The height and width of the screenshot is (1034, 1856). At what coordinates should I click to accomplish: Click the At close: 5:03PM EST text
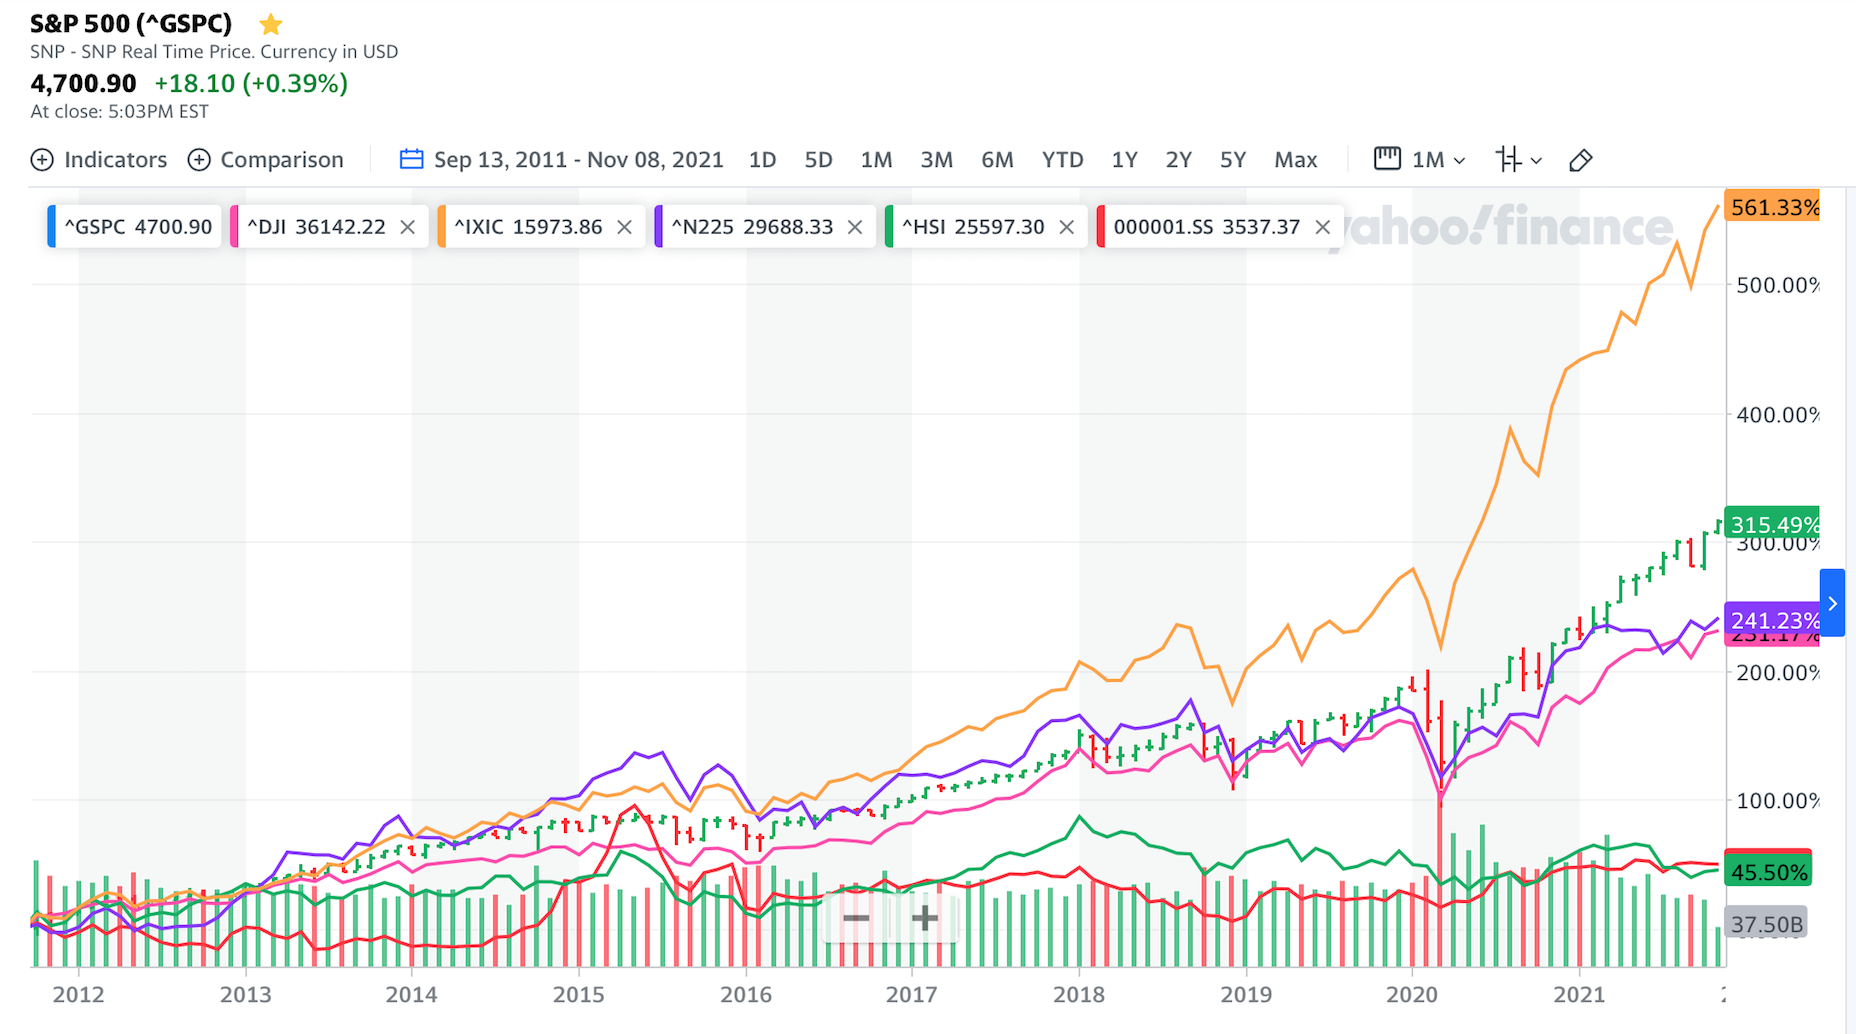coord(120,112)
